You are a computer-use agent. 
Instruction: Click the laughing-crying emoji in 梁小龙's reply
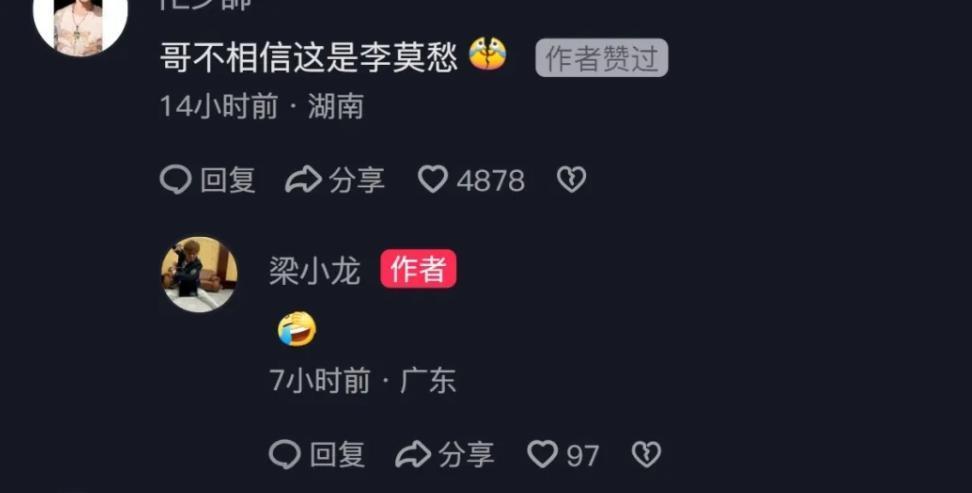pos(297,329)
